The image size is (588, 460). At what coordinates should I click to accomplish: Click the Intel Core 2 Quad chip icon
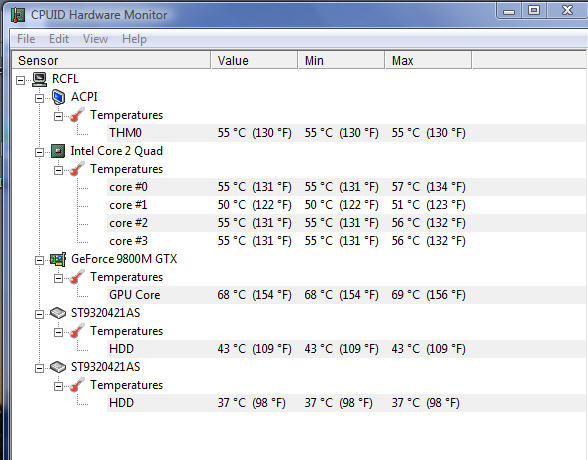[58, 151]
